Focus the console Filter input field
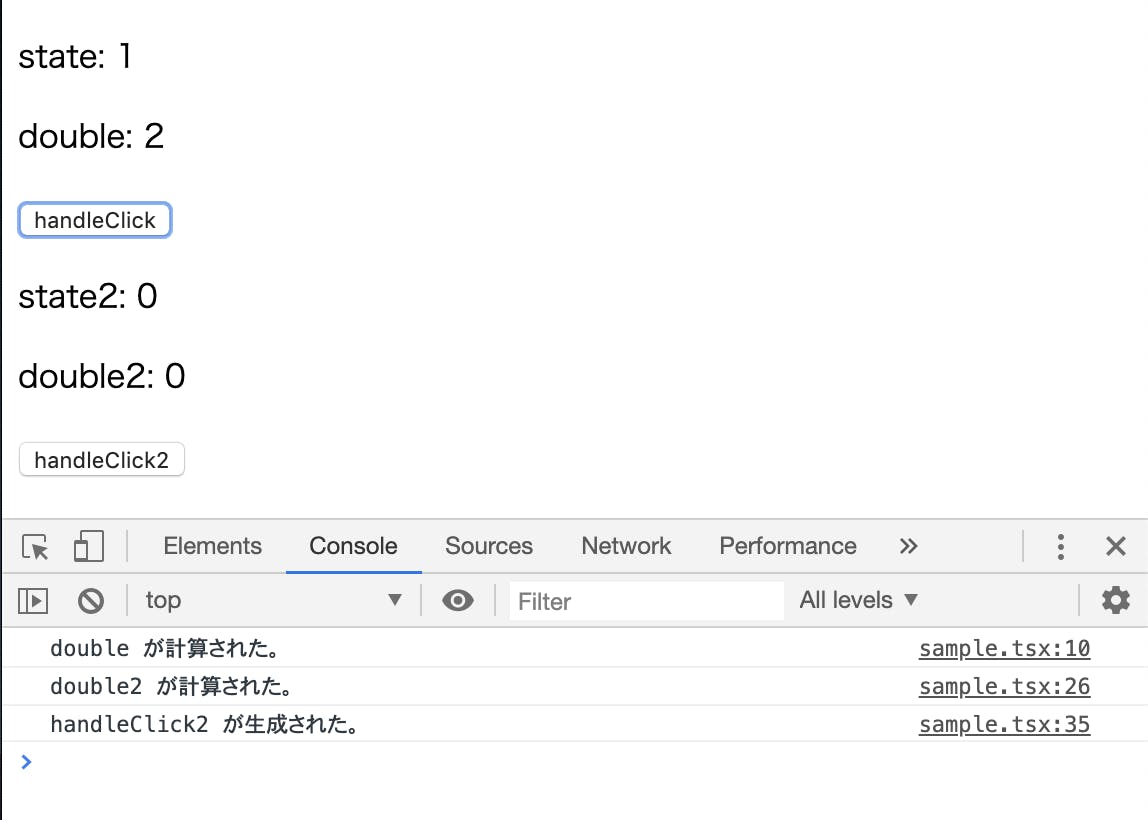 point(646,600)
